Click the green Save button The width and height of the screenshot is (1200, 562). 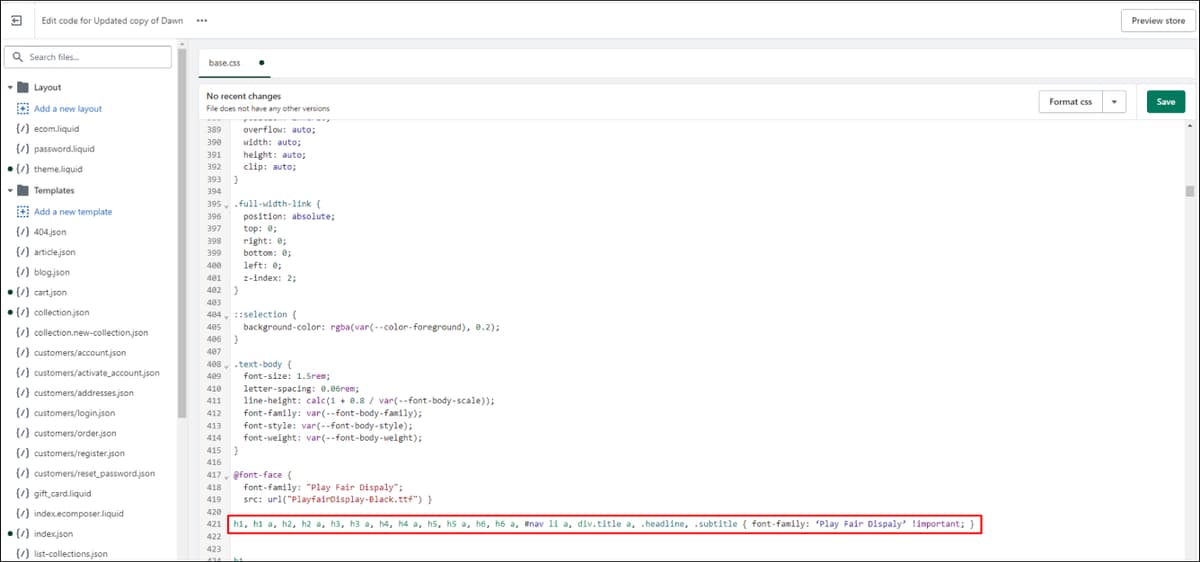1166,102
